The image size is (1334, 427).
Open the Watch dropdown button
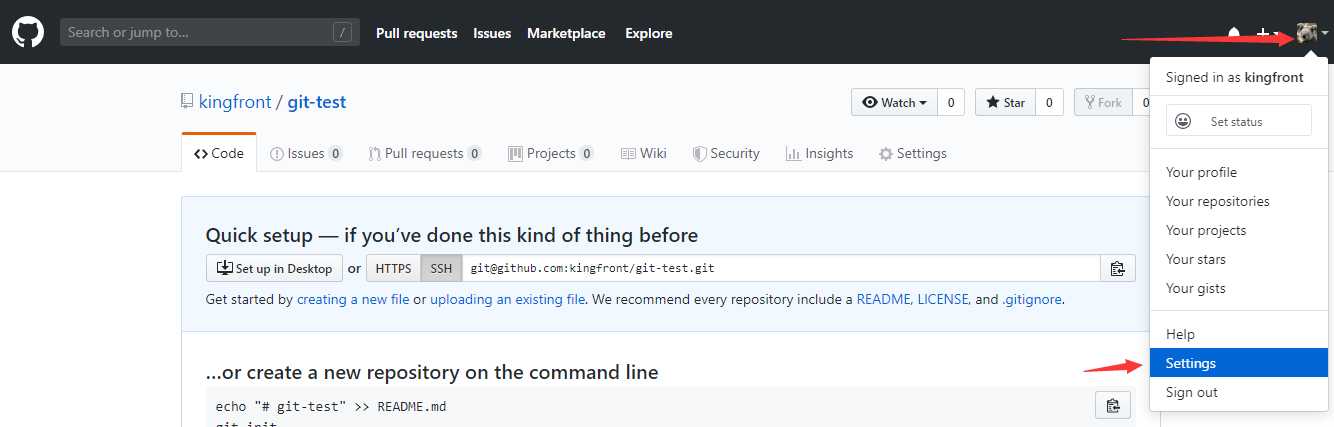point(894,102)
